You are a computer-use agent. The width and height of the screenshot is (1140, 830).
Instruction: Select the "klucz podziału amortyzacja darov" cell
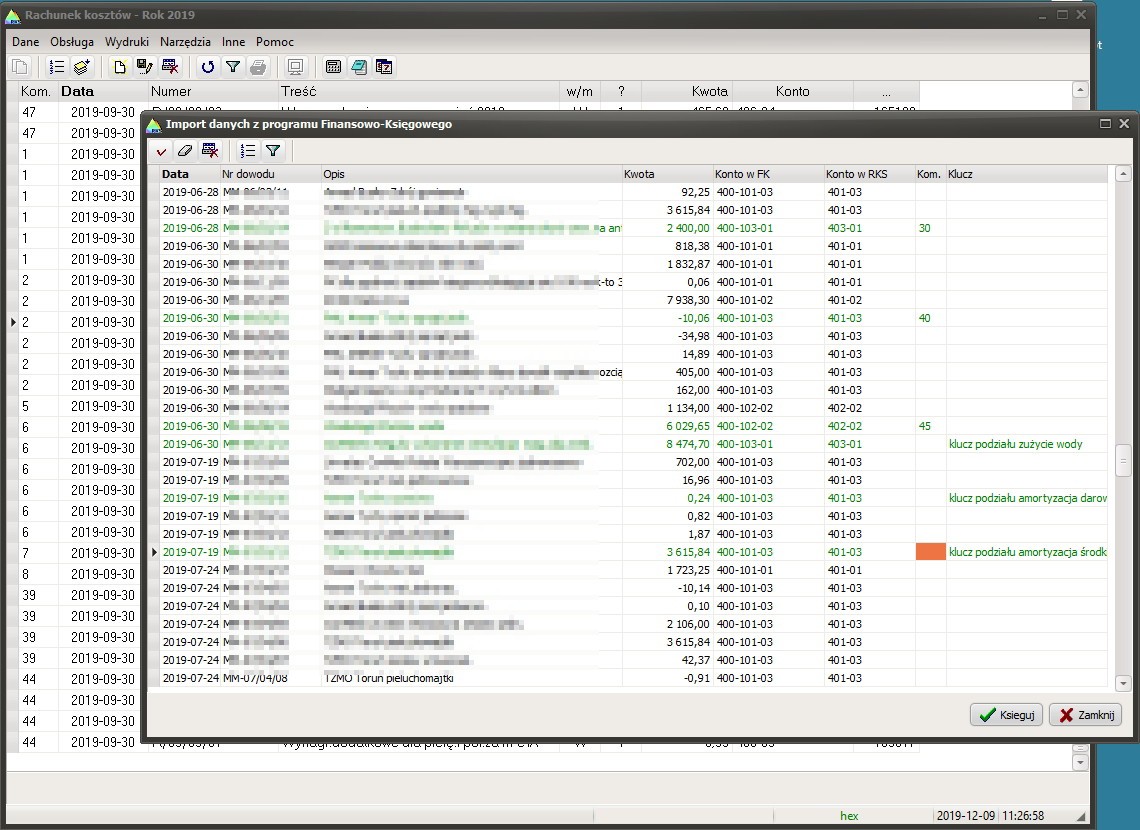click(x=1027, y=498)
